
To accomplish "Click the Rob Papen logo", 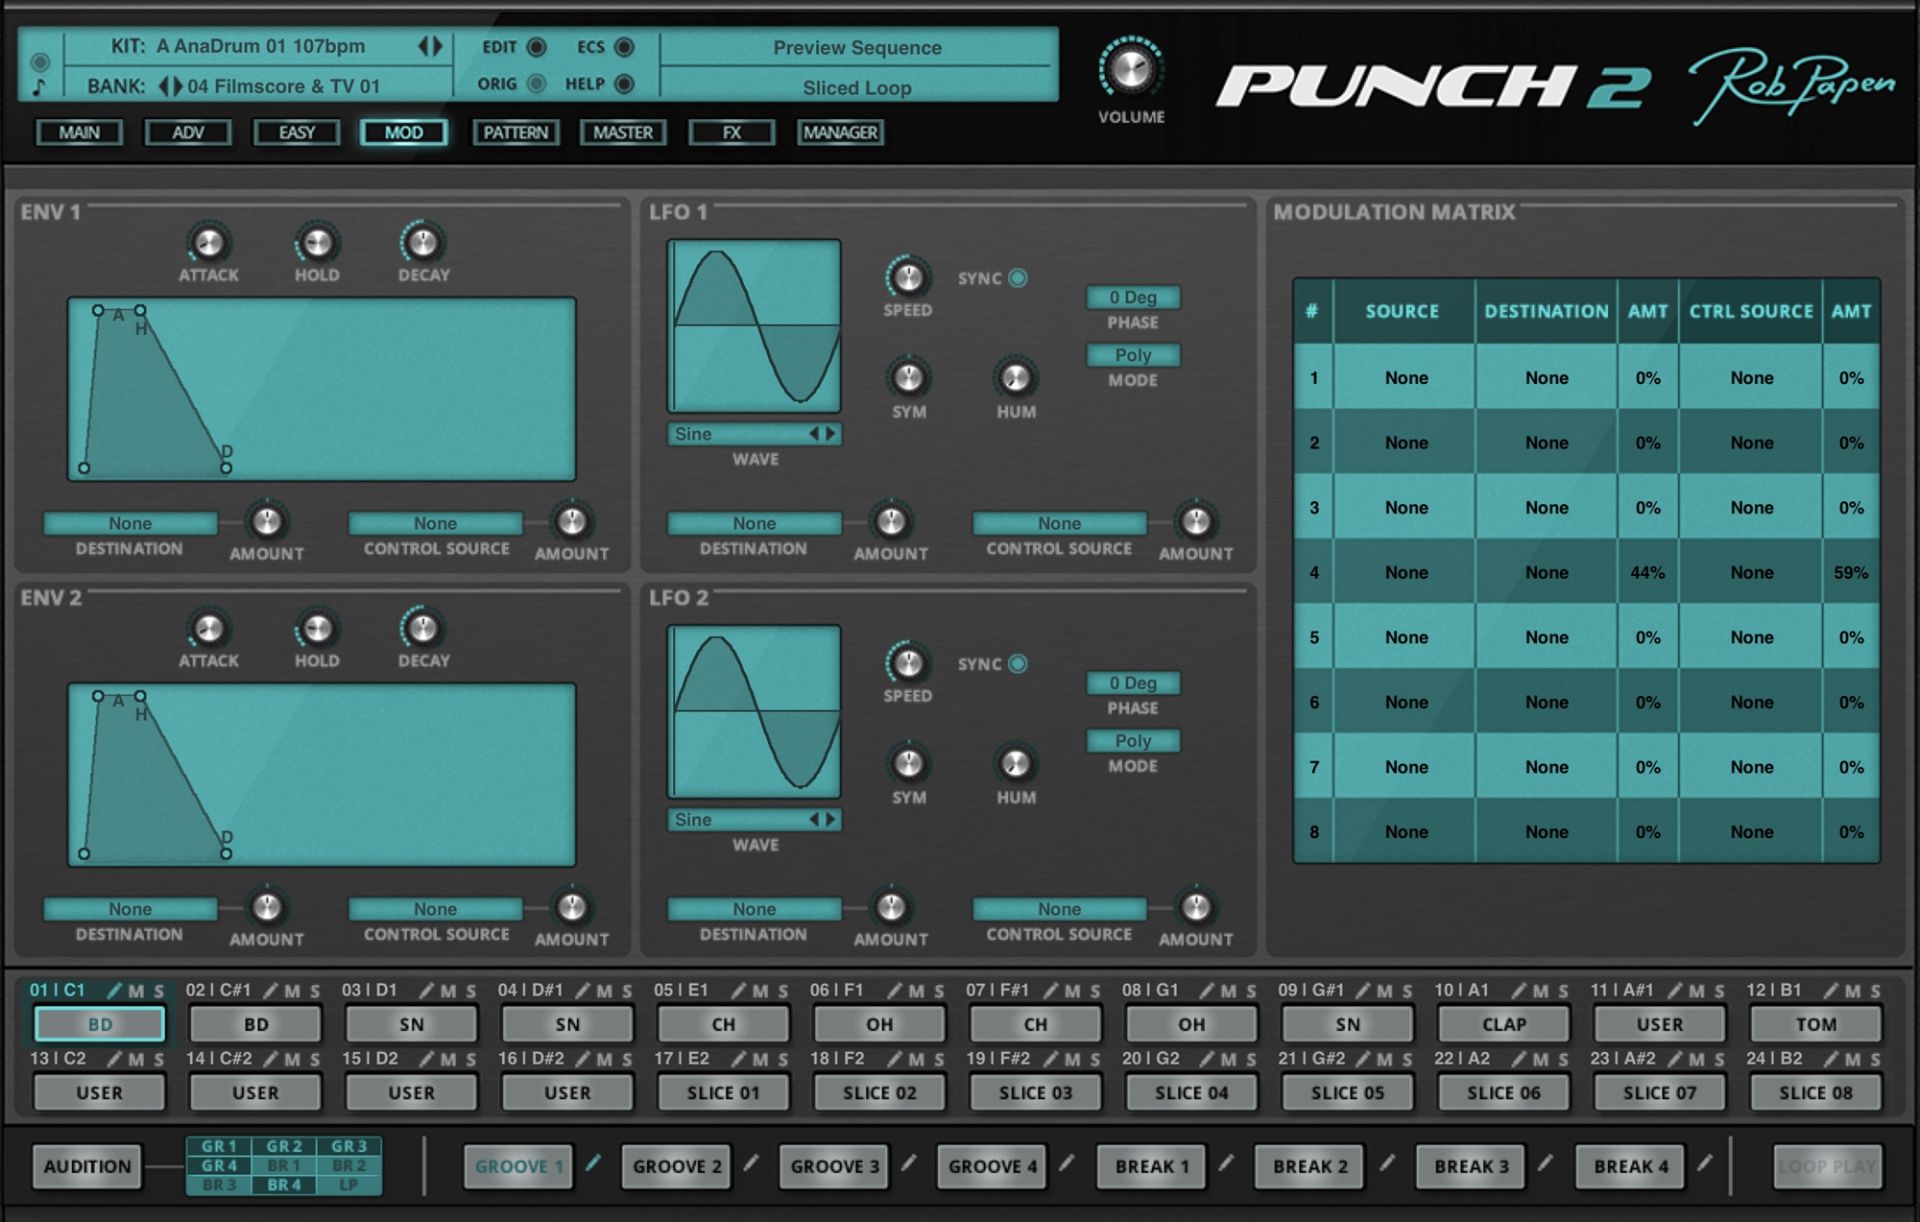I will 1792,87.
